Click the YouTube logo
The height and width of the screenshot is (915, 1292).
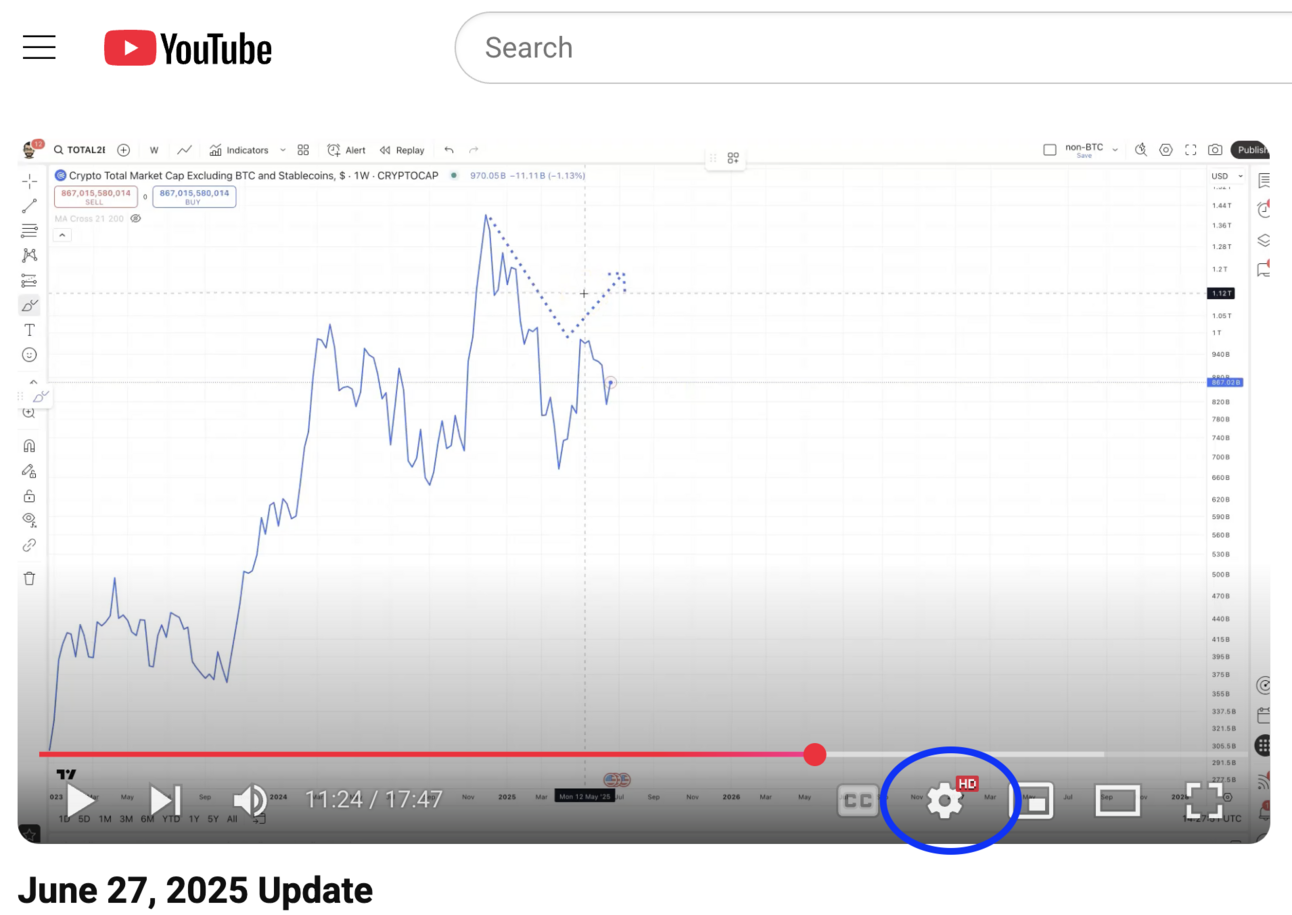click(188, 48)
